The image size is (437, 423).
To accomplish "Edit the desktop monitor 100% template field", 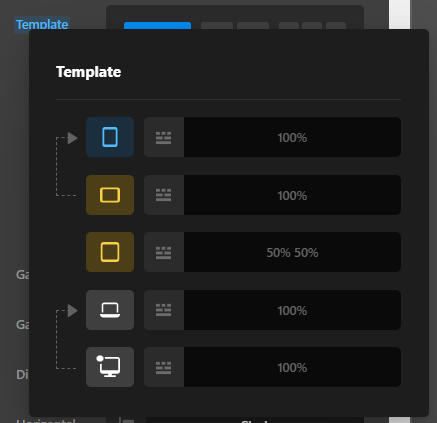I will (292, 367).
